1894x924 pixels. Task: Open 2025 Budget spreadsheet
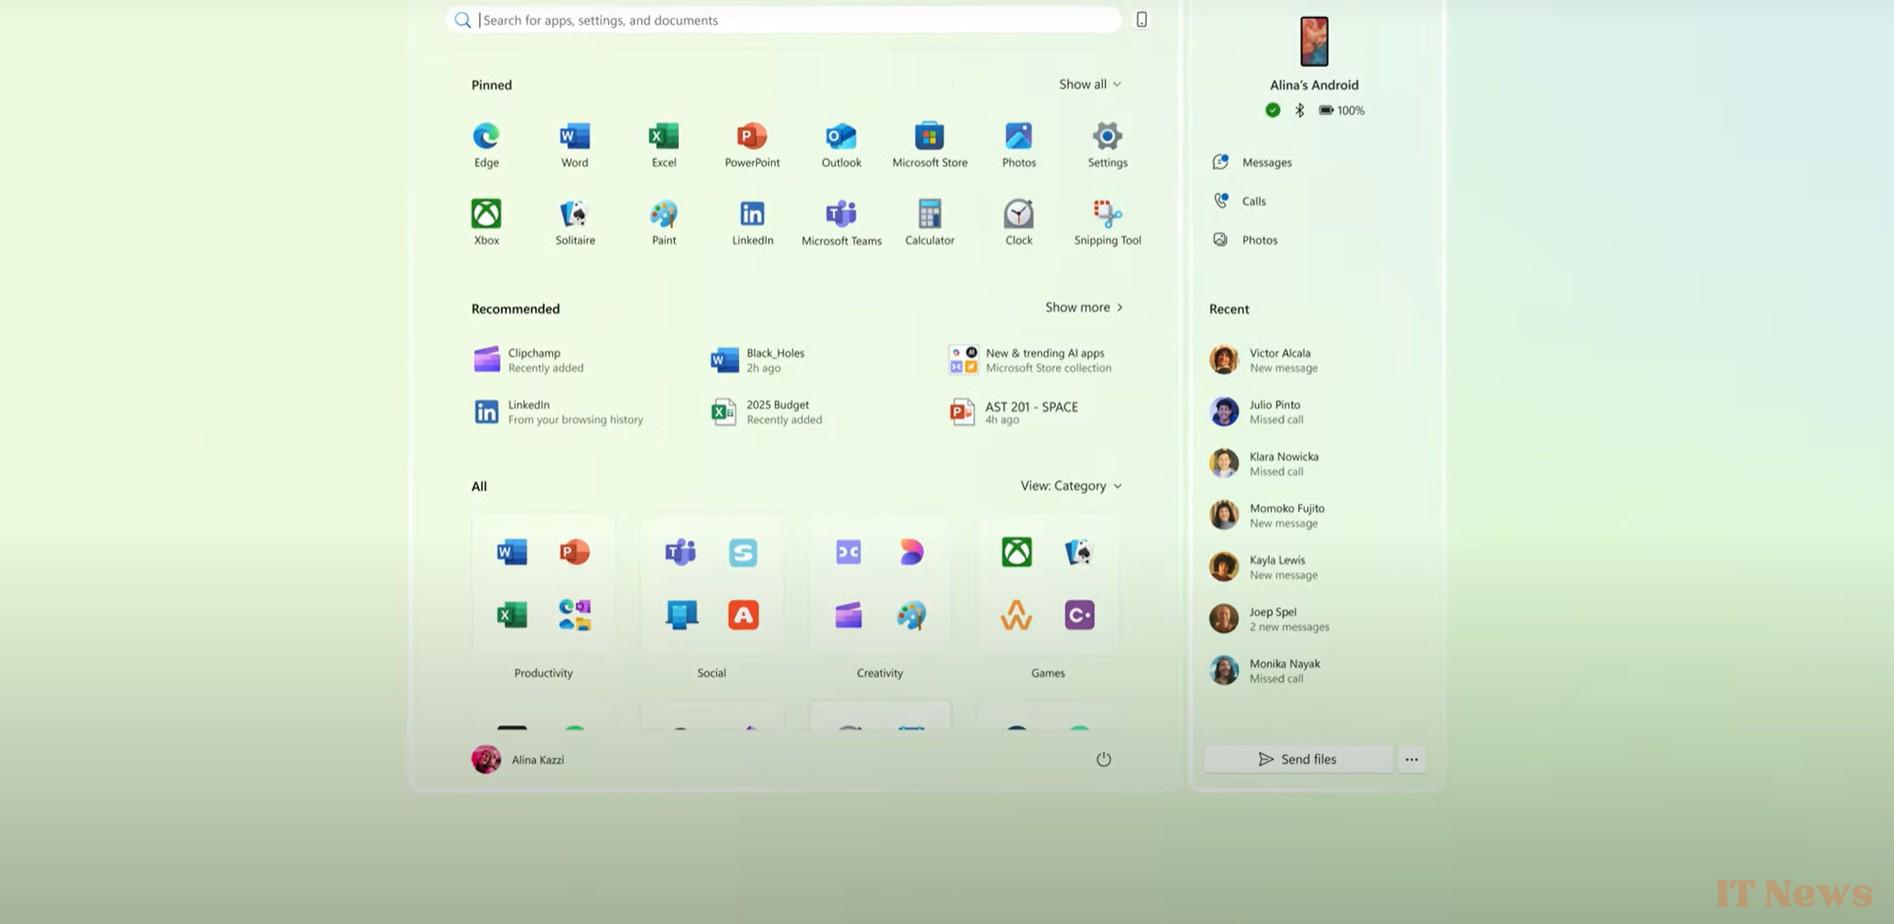click(x=766, y=412)
